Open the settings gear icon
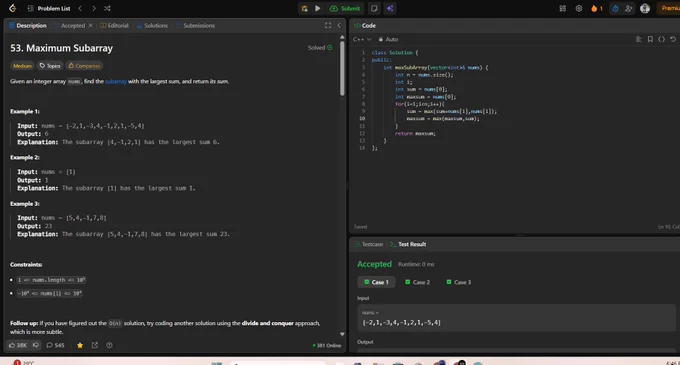The width and height of the screenshot is (680, 365). pos(579,8)
